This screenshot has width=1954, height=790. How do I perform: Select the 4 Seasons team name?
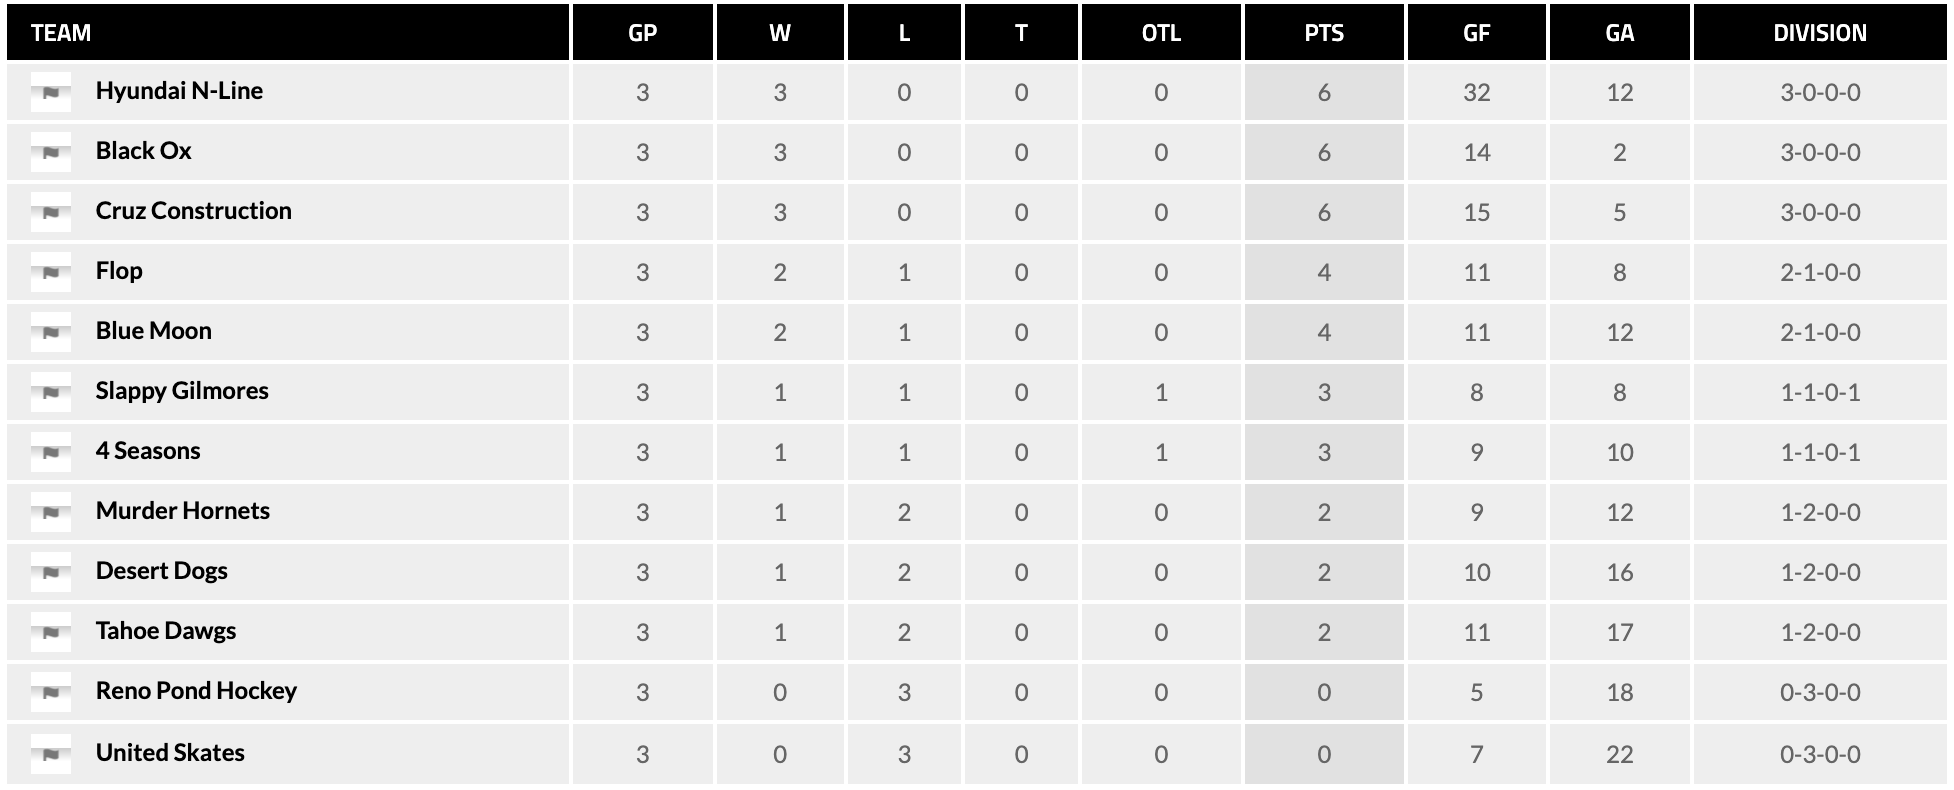pos(148,451)
